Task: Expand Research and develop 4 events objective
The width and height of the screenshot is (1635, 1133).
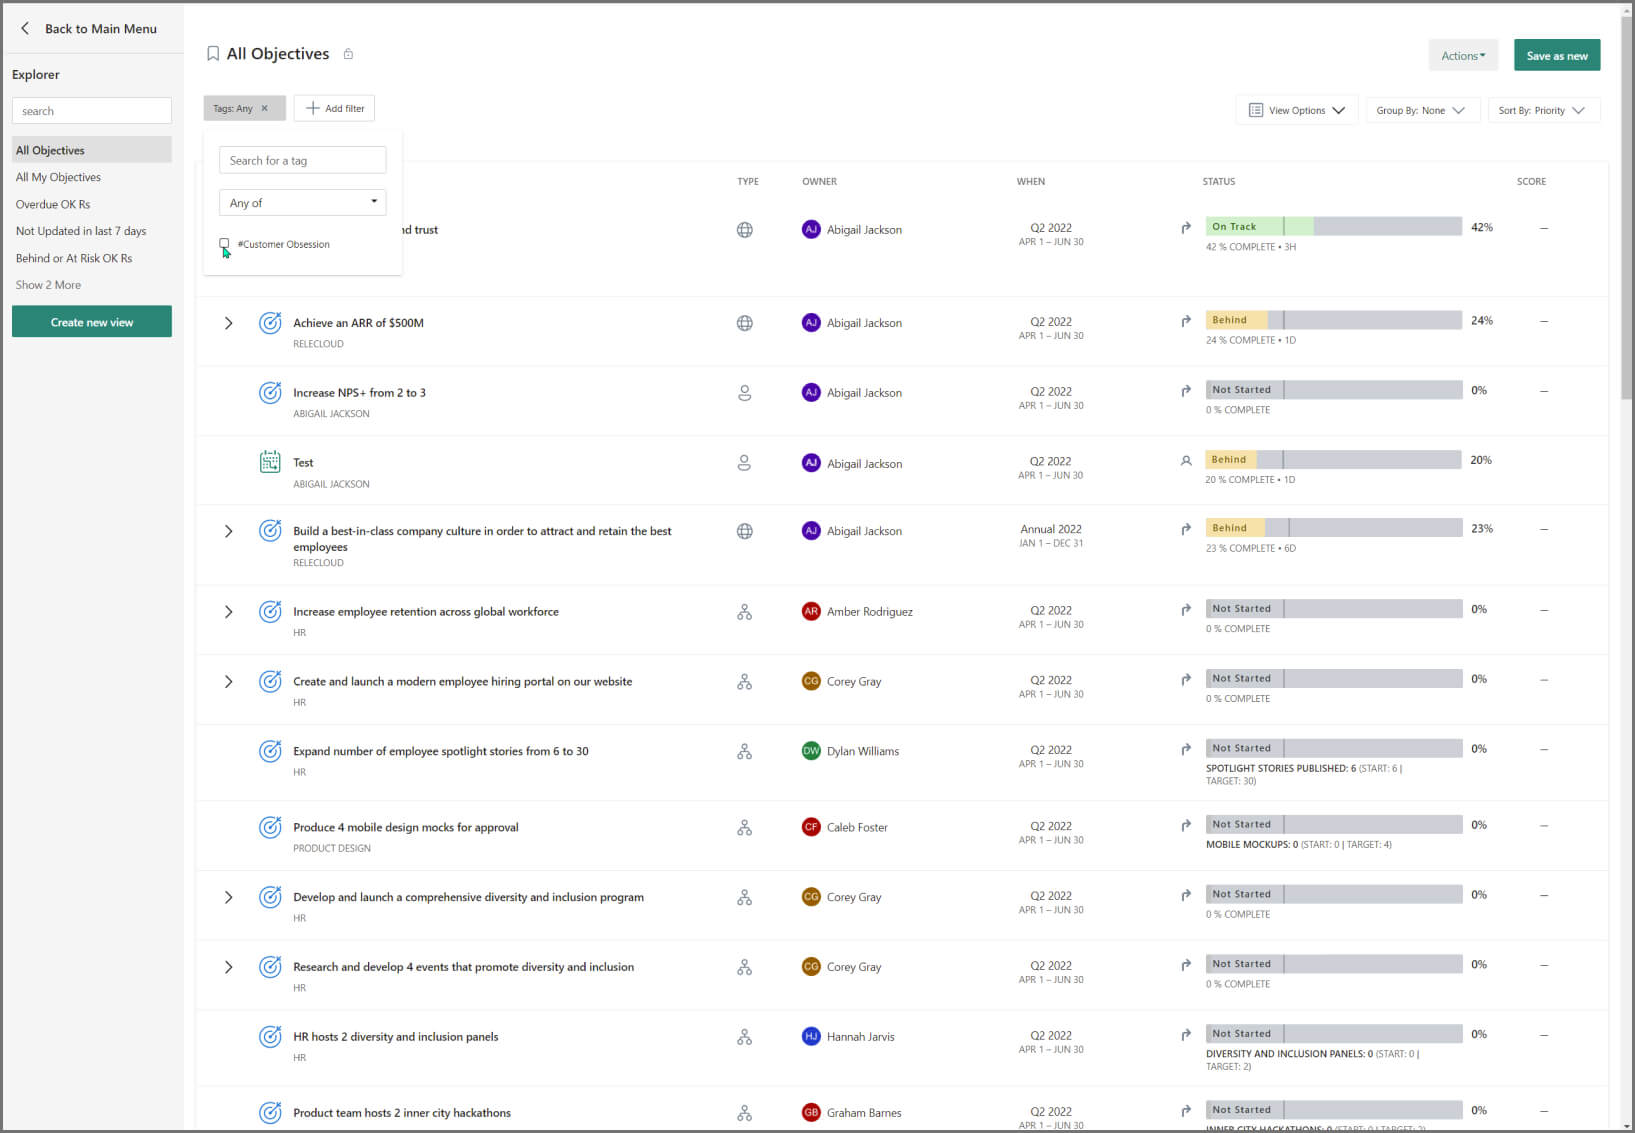Action: pyautogui.click(x=228, y=967)
